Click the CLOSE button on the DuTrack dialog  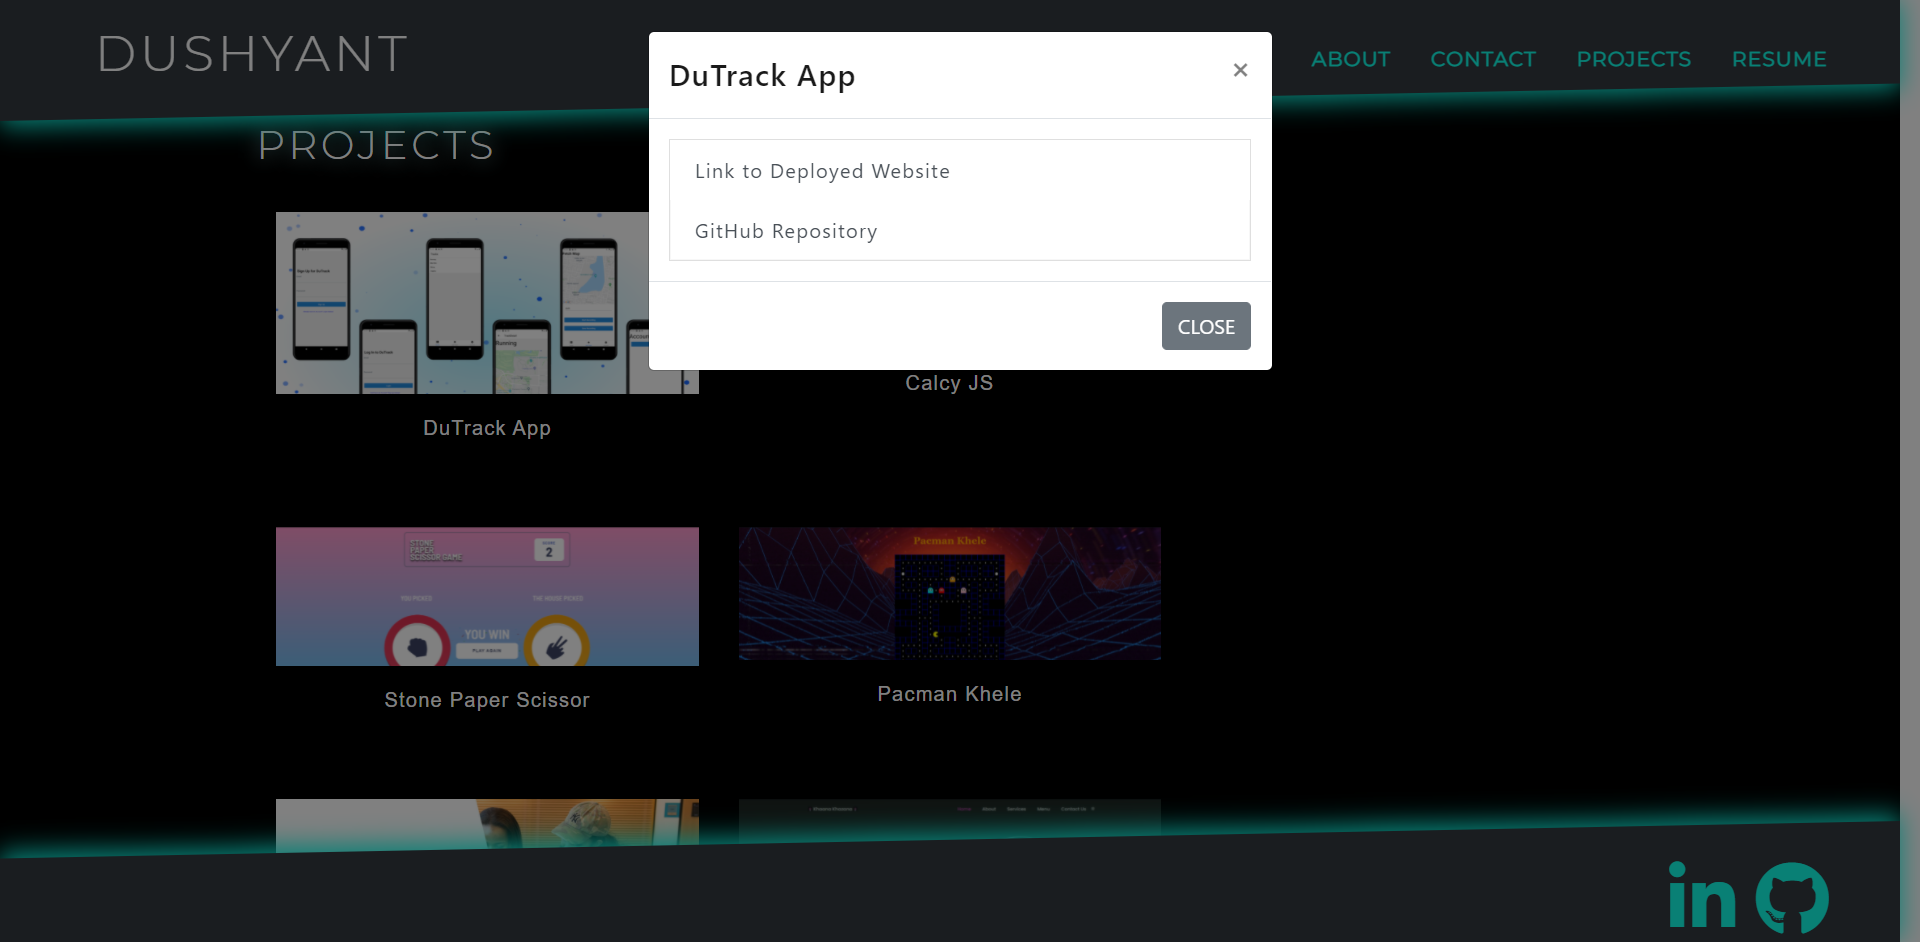[1205, 326]
